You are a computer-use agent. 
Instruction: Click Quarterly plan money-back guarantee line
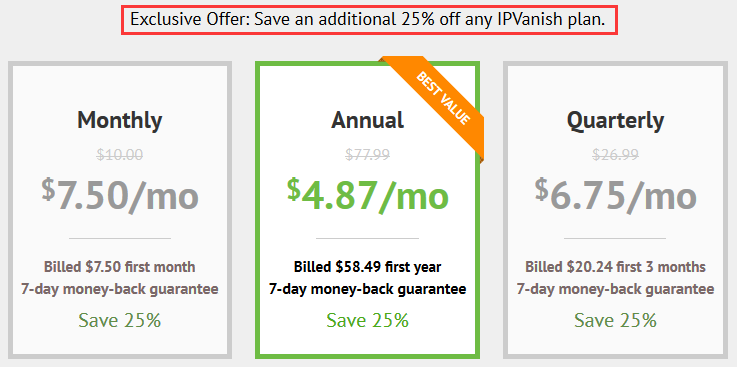pyautogui.click(x=615, y=289)
